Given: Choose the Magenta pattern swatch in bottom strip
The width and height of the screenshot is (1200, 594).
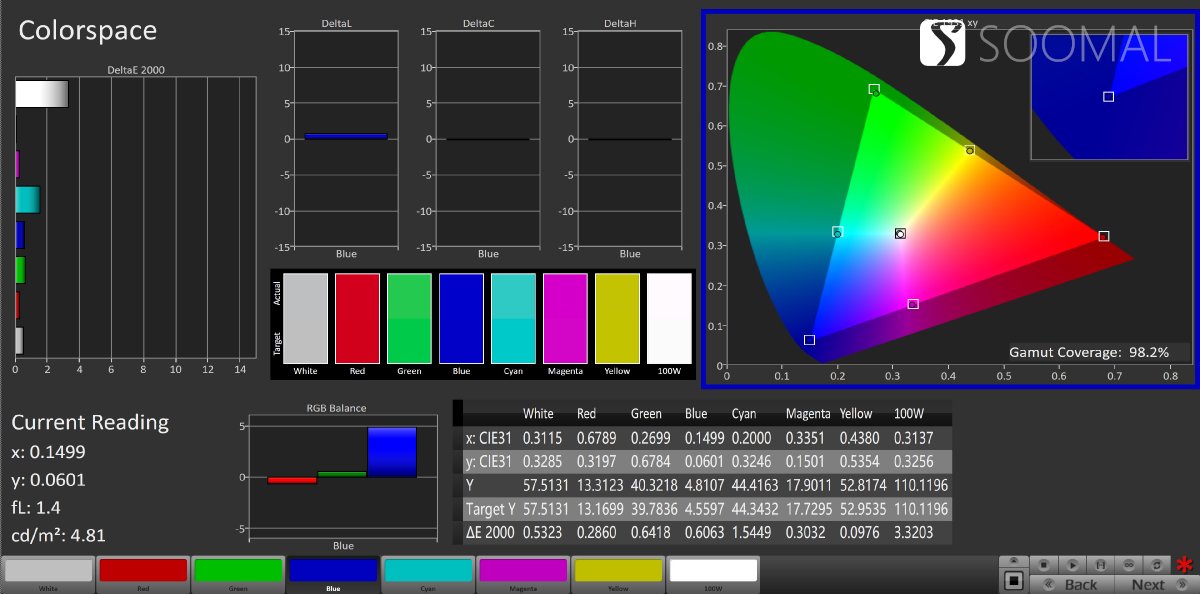Looking at the screenshot, I should coord(521,571).
